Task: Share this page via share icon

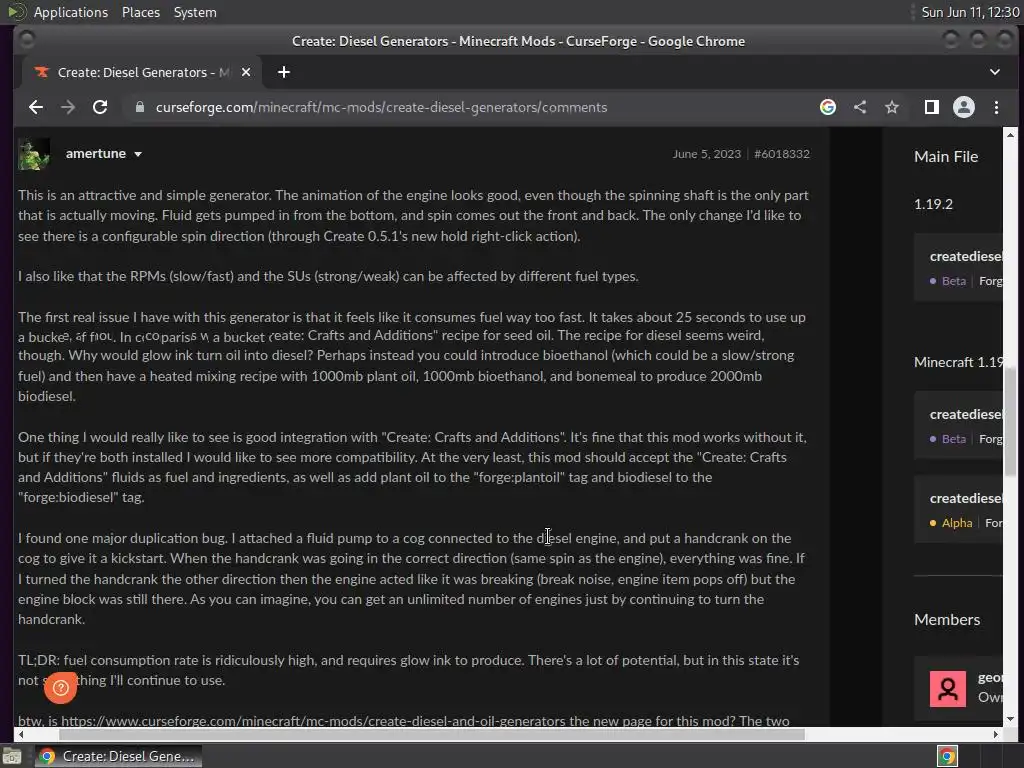Action: 860,107
